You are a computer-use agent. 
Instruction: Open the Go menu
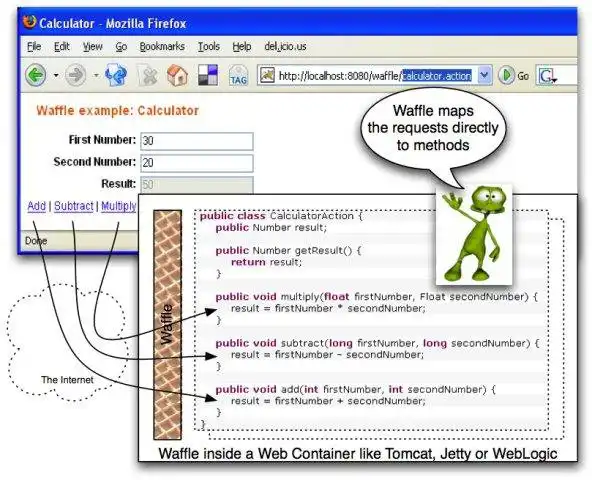click(121, 46)
